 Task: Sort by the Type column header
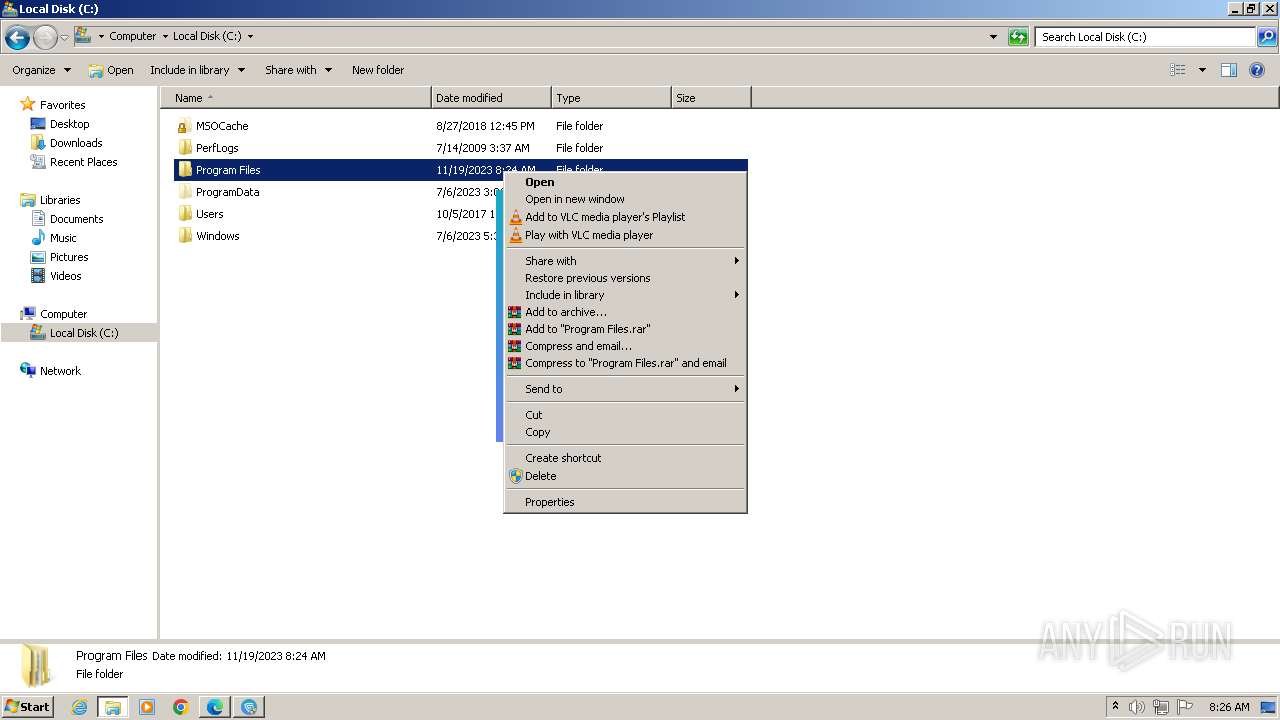(611, 98)
